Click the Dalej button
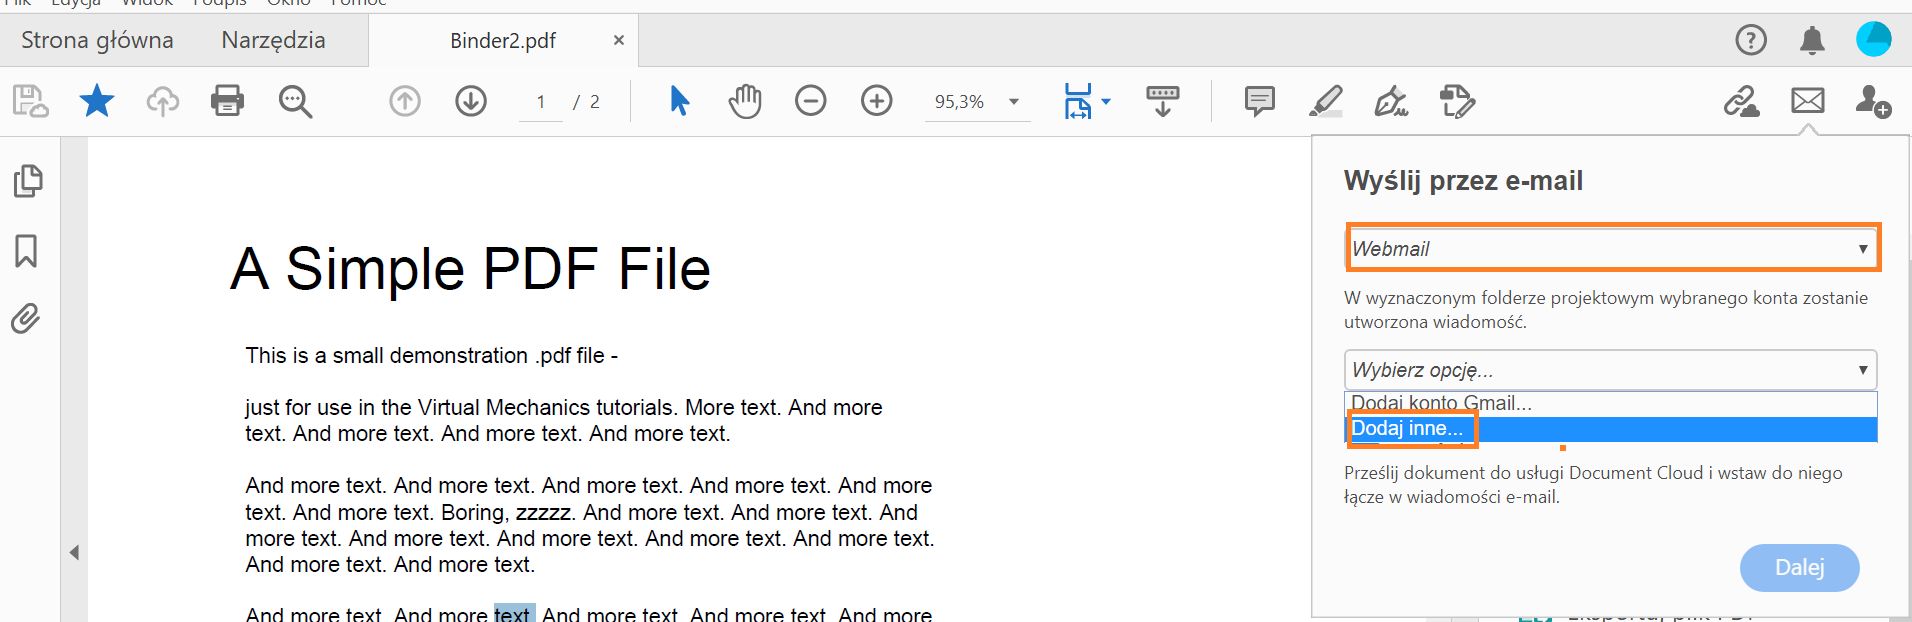Image resolution: width=1912 pixels, height=622 pixels. pyautogui.click(x=1799, y=568)
